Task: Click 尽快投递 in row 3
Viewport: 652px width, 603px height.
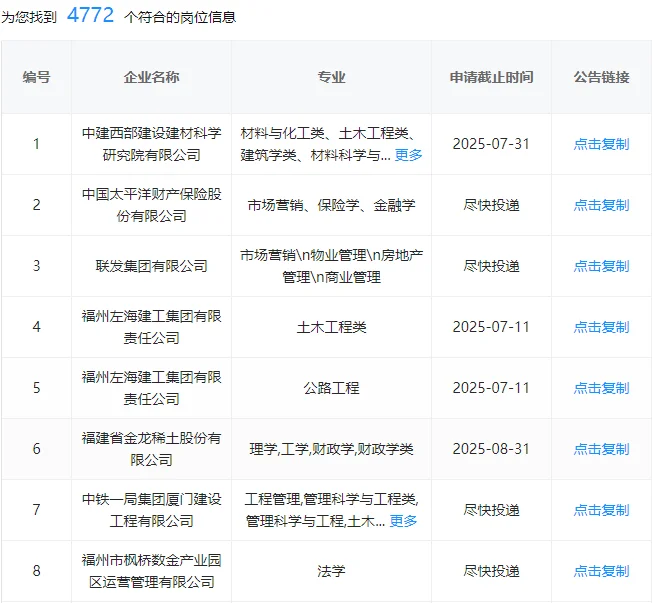Action: click(491, 266)
